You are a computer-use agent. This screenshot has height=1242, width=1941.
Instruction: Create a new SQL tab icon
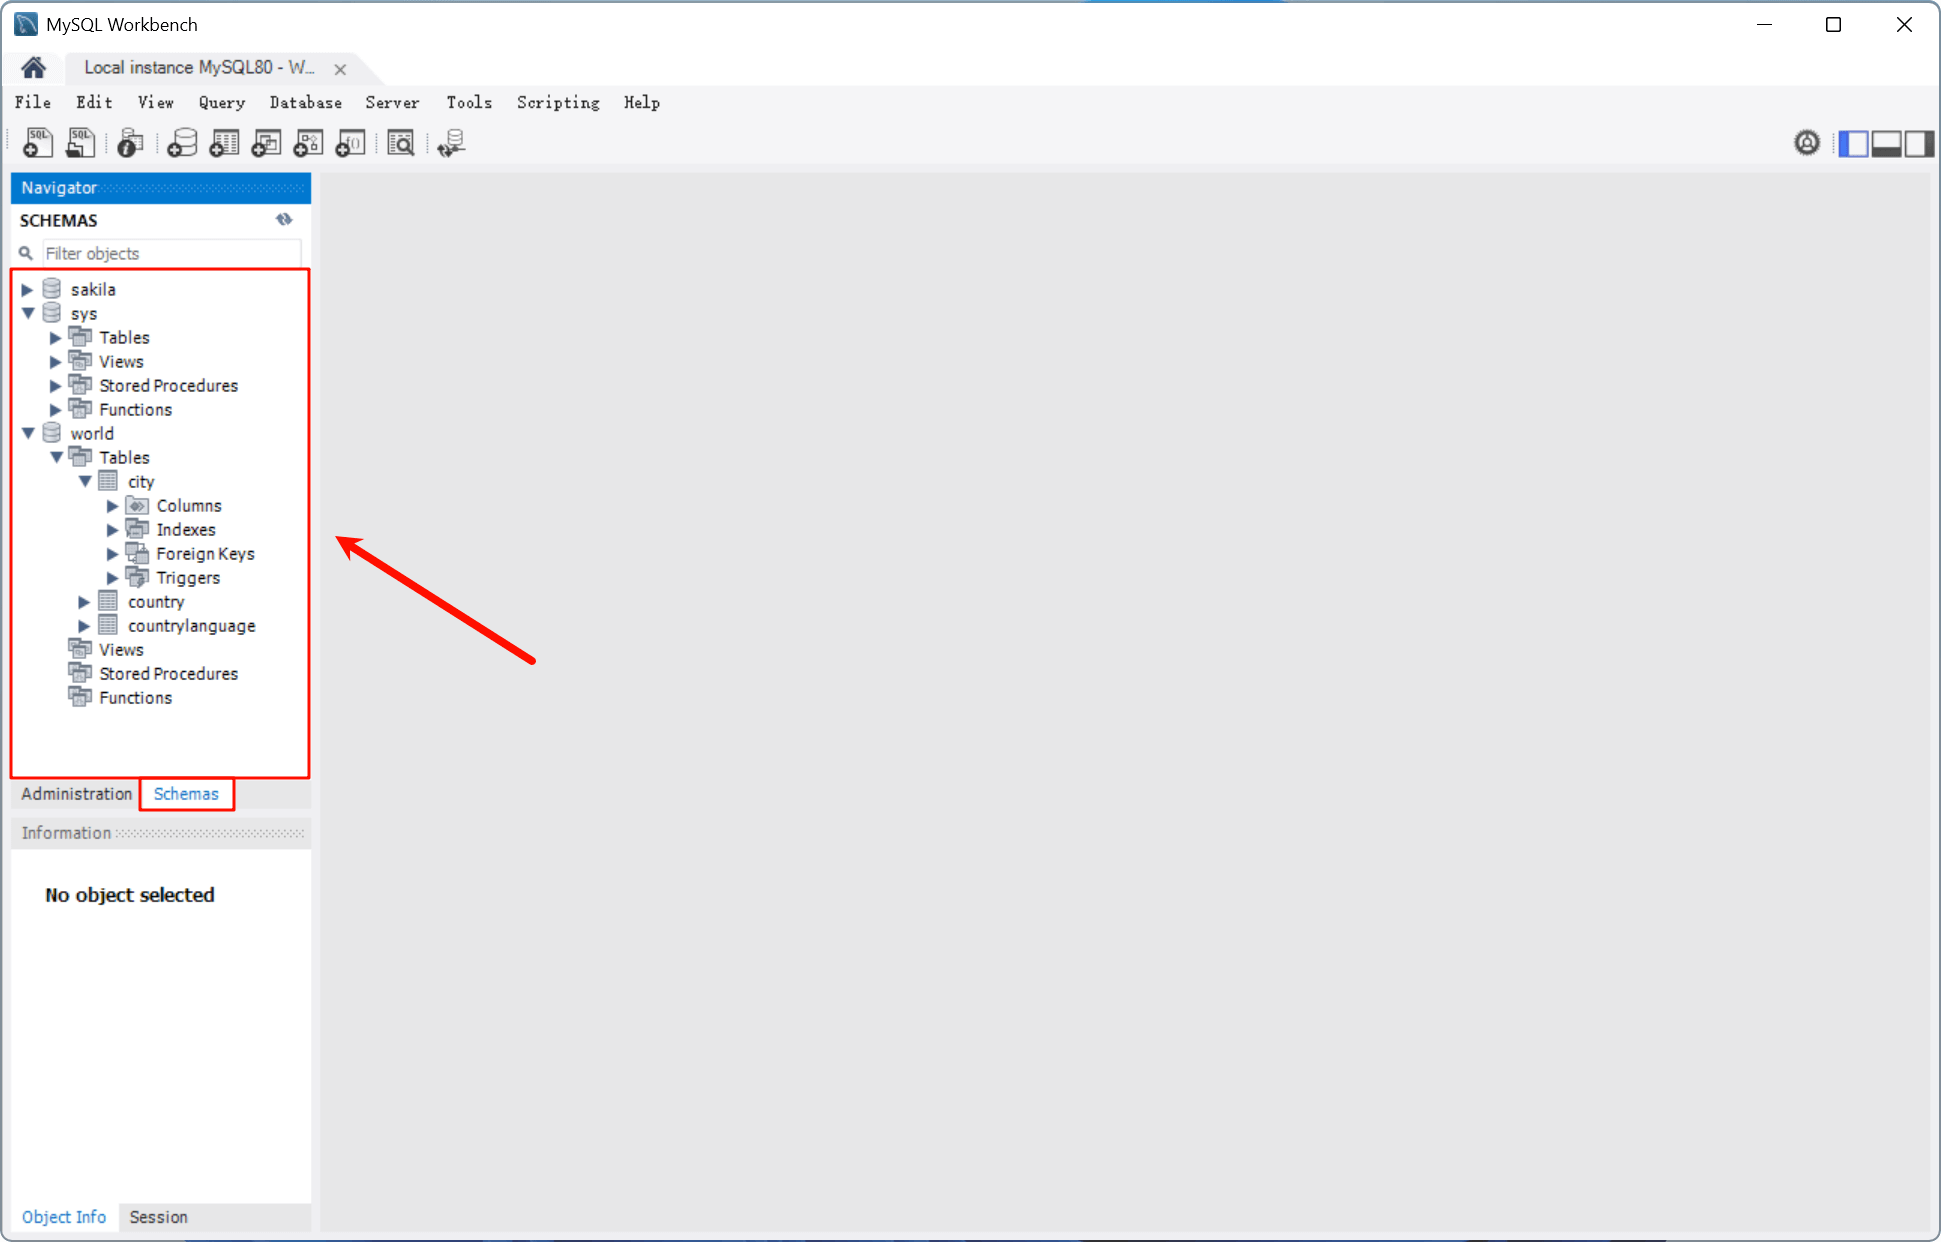(x=37, y=143)
